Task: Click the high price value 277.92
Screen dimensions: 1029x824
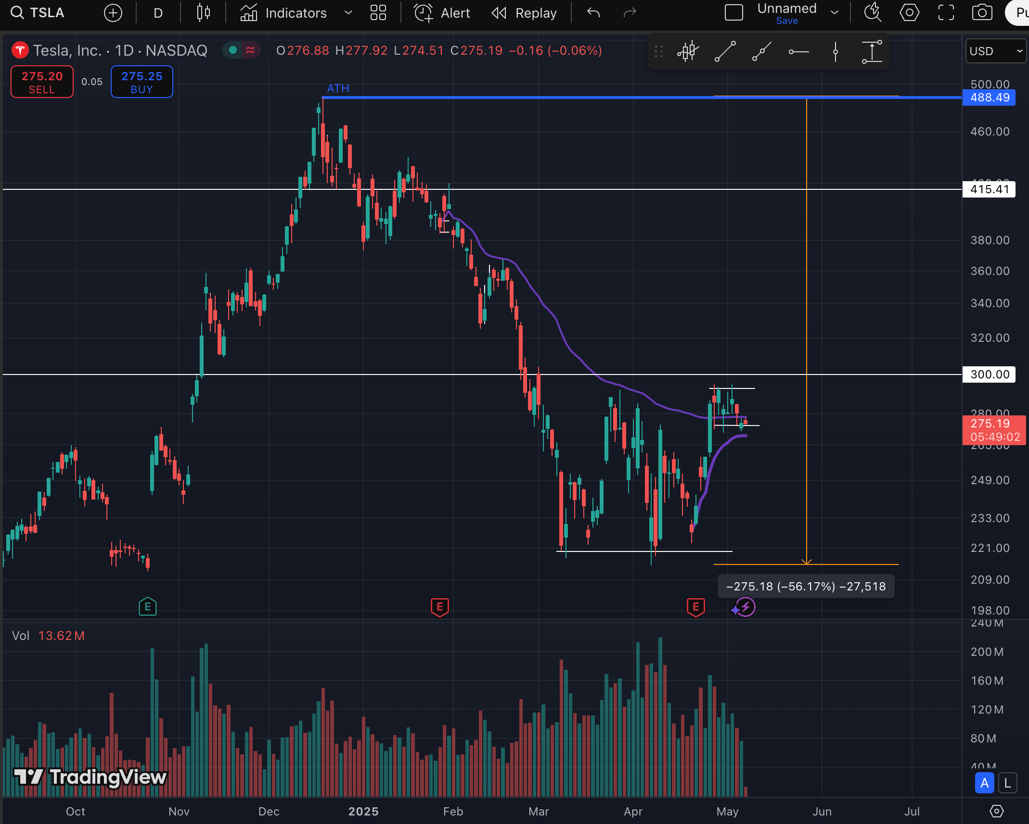Action: (x=366, y=51)
